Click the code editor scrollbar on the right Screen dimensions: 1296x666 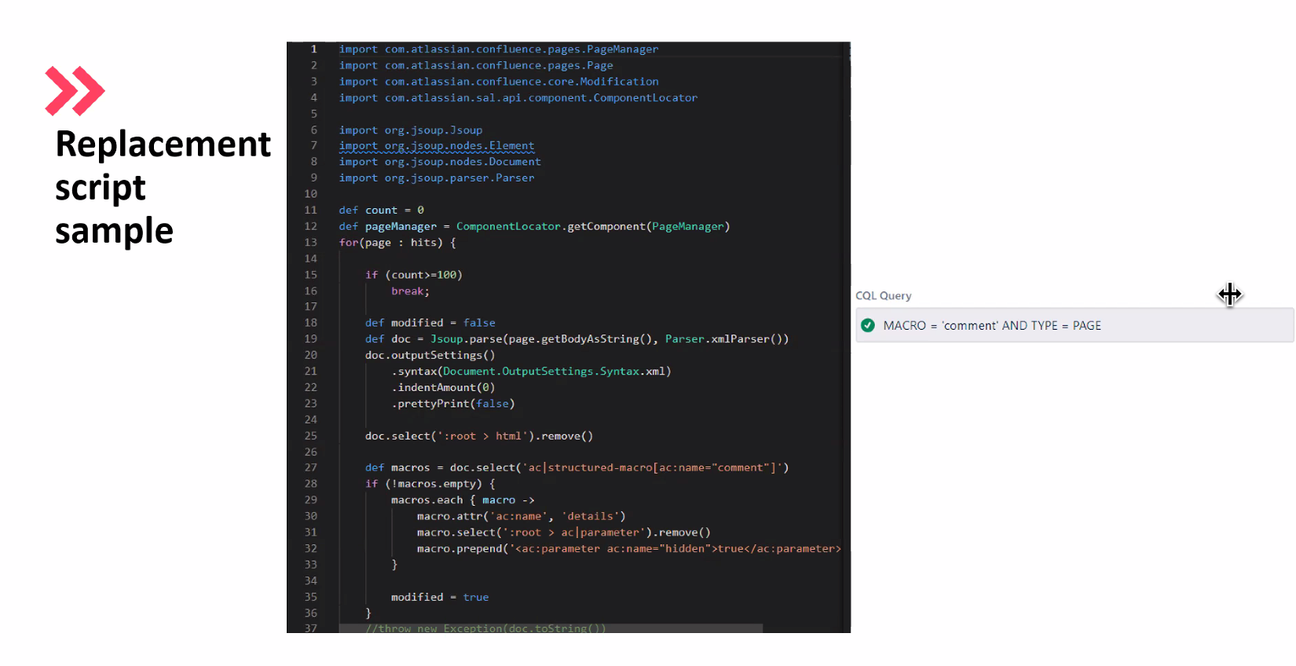[846, 300]
